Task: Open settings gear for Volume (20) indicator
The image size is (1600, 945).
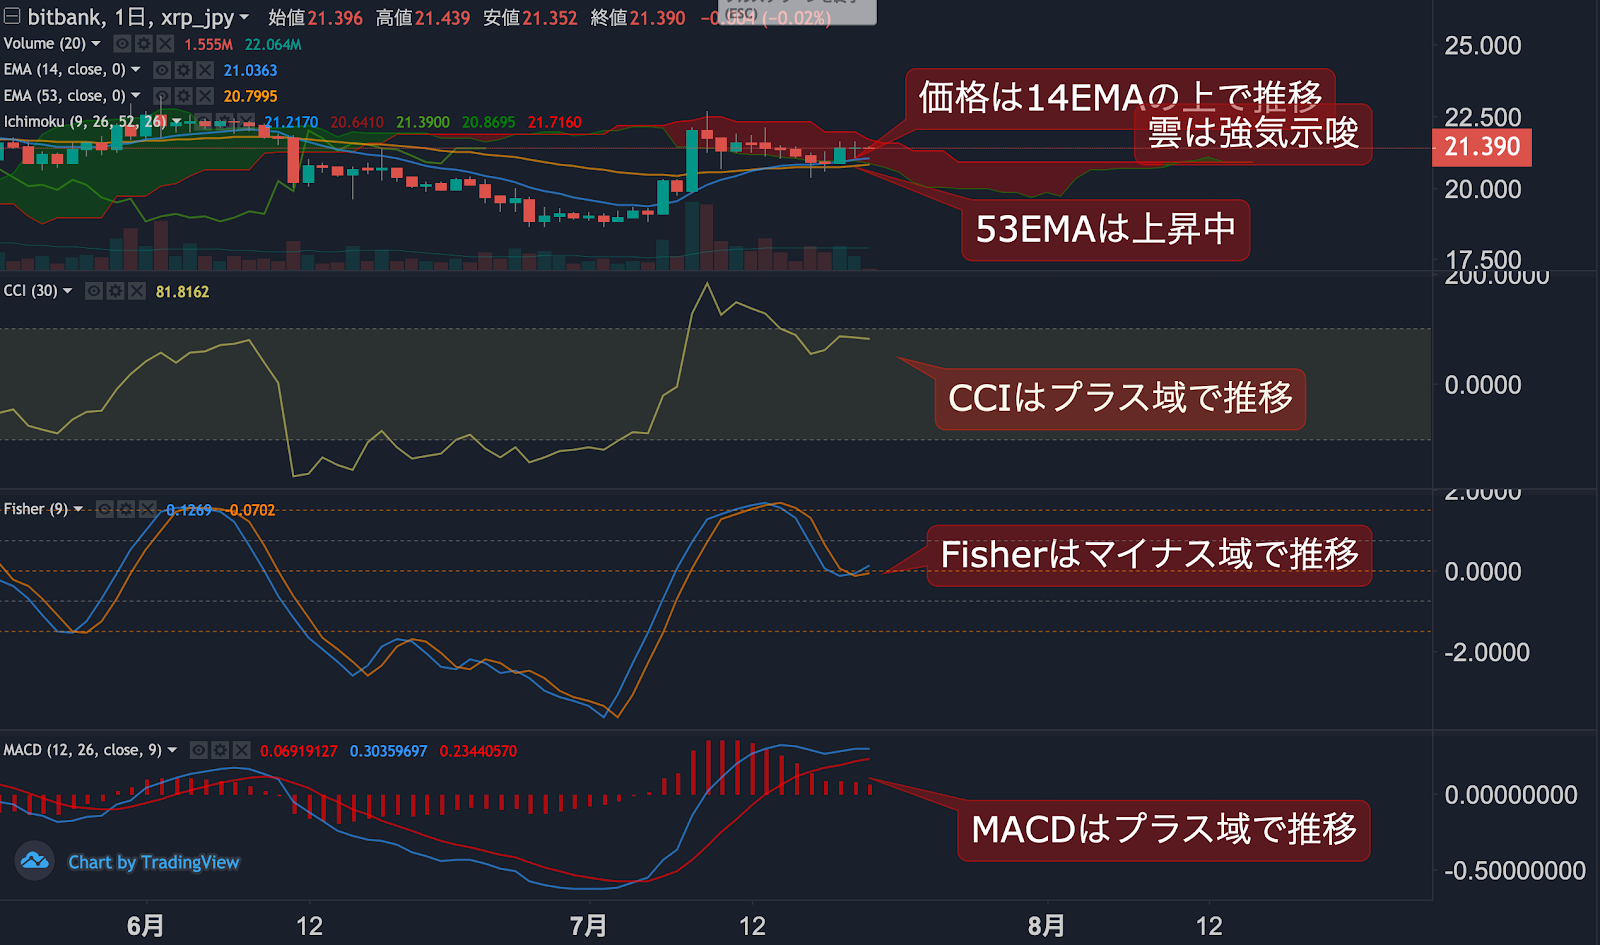Action: point(144,44)
